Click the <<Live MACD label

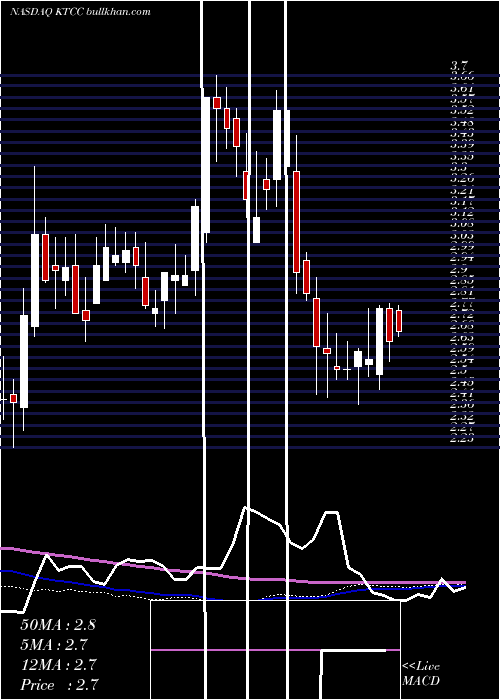point(421,674)
